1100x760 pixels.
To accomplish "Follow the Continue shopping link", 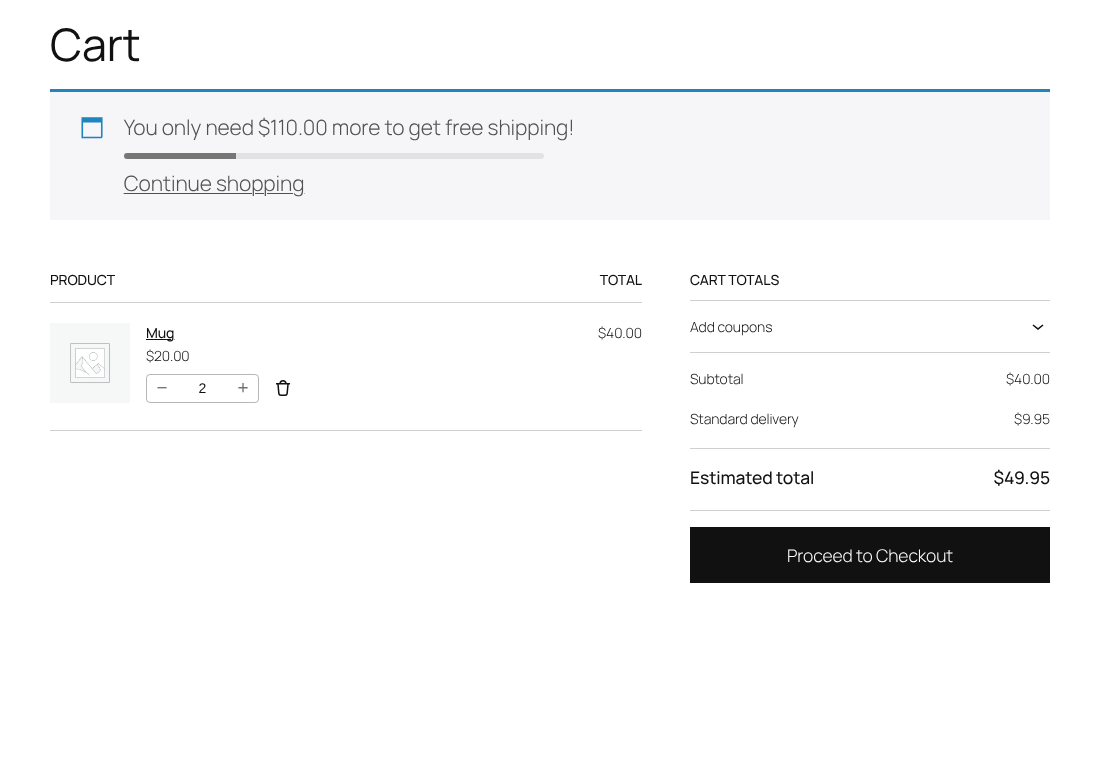I will click(214, 184).
